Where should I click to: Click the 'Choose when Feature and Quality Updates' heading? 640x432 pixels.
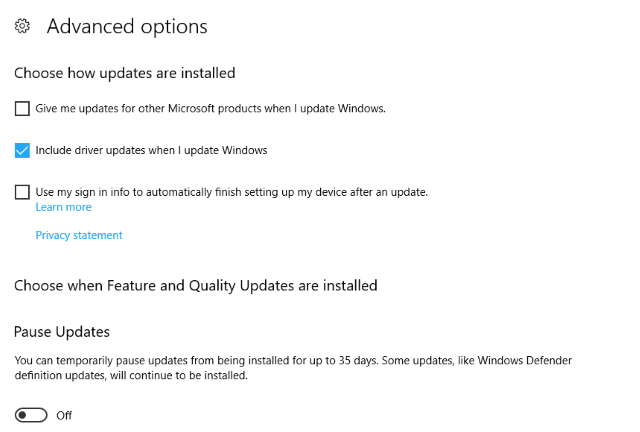[x=196, y=285]
